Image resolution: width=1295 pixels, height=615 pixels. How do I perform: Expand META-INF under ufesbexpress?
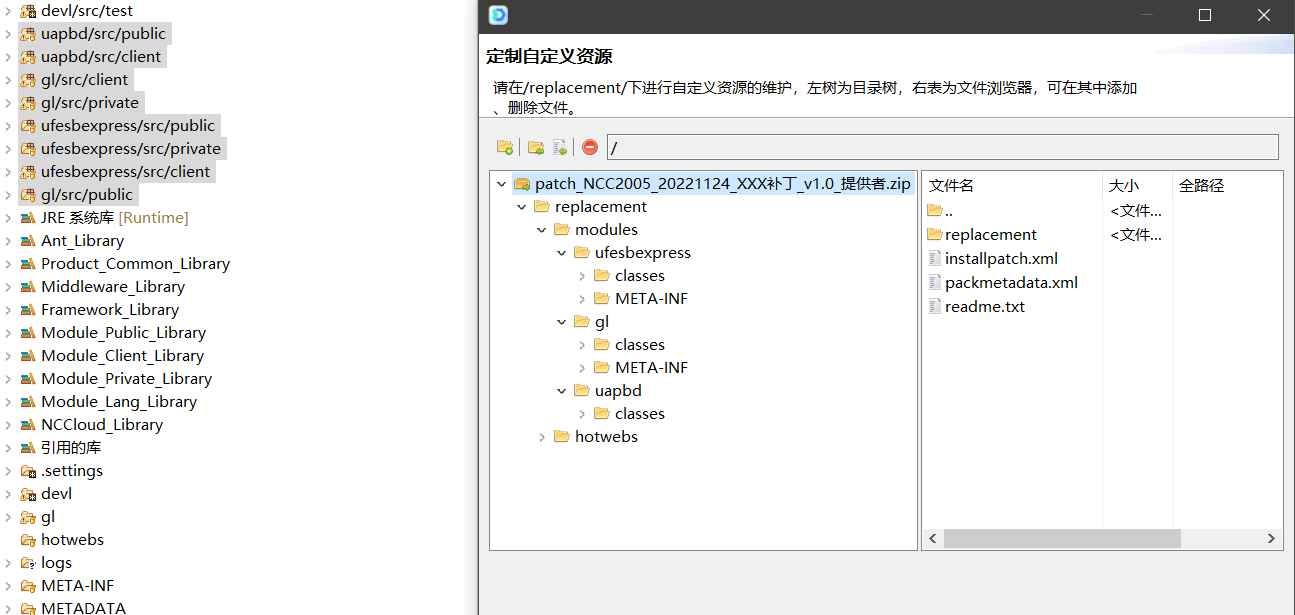click(582, 299)
